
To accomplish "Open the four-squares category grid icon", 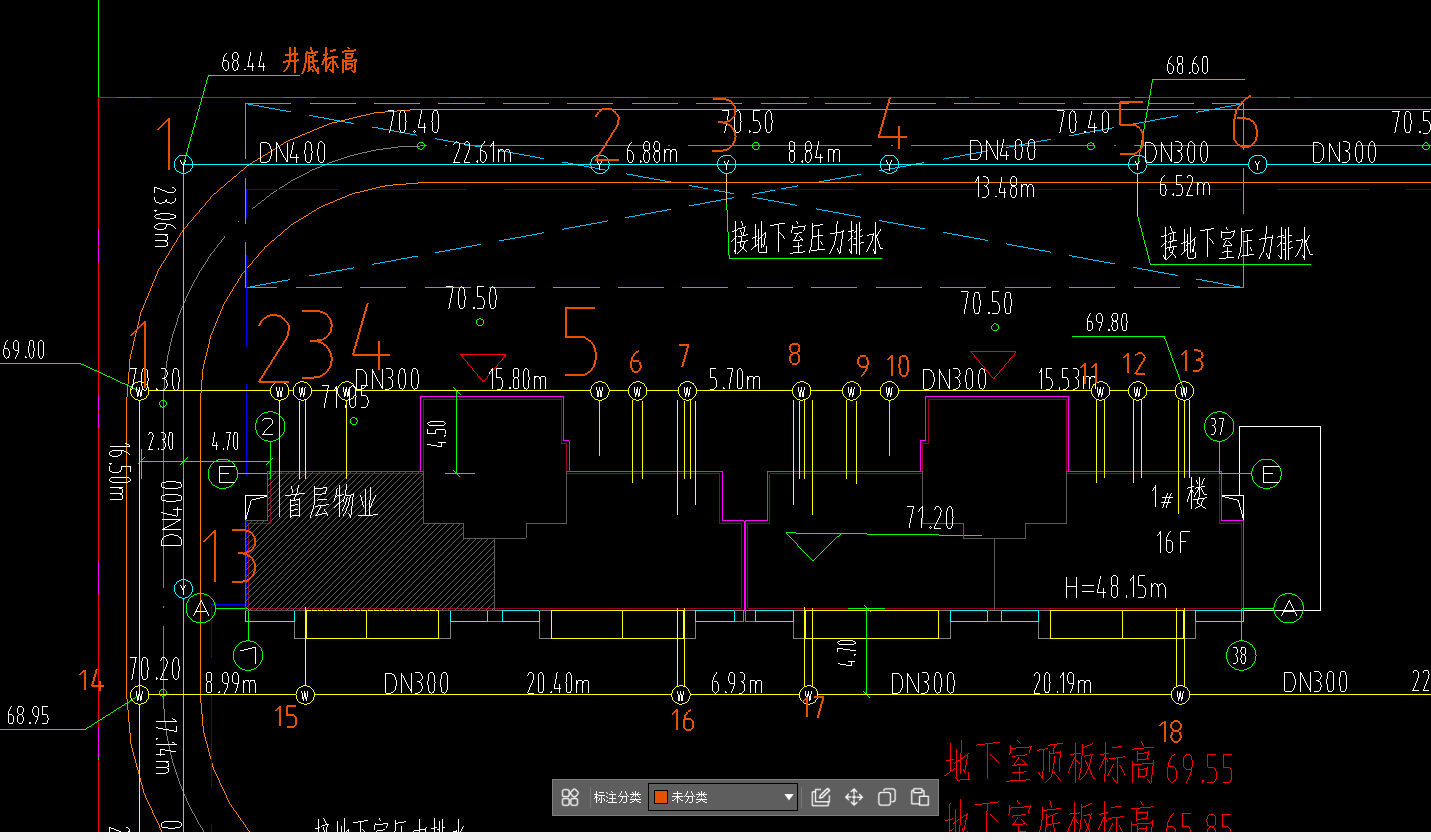I will pos(570,797).
